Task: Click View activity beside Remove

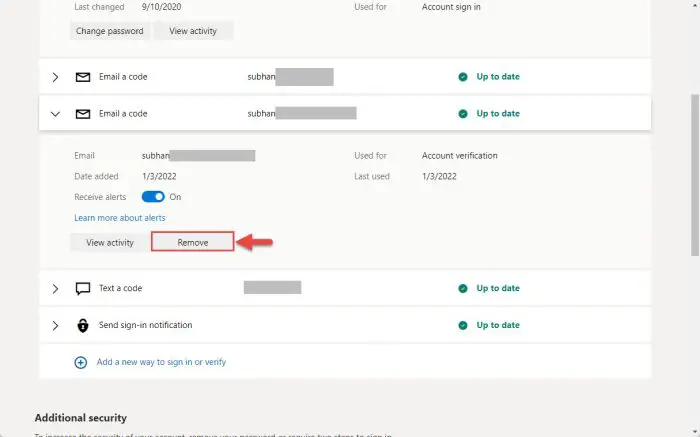Action: click(110, 242)
